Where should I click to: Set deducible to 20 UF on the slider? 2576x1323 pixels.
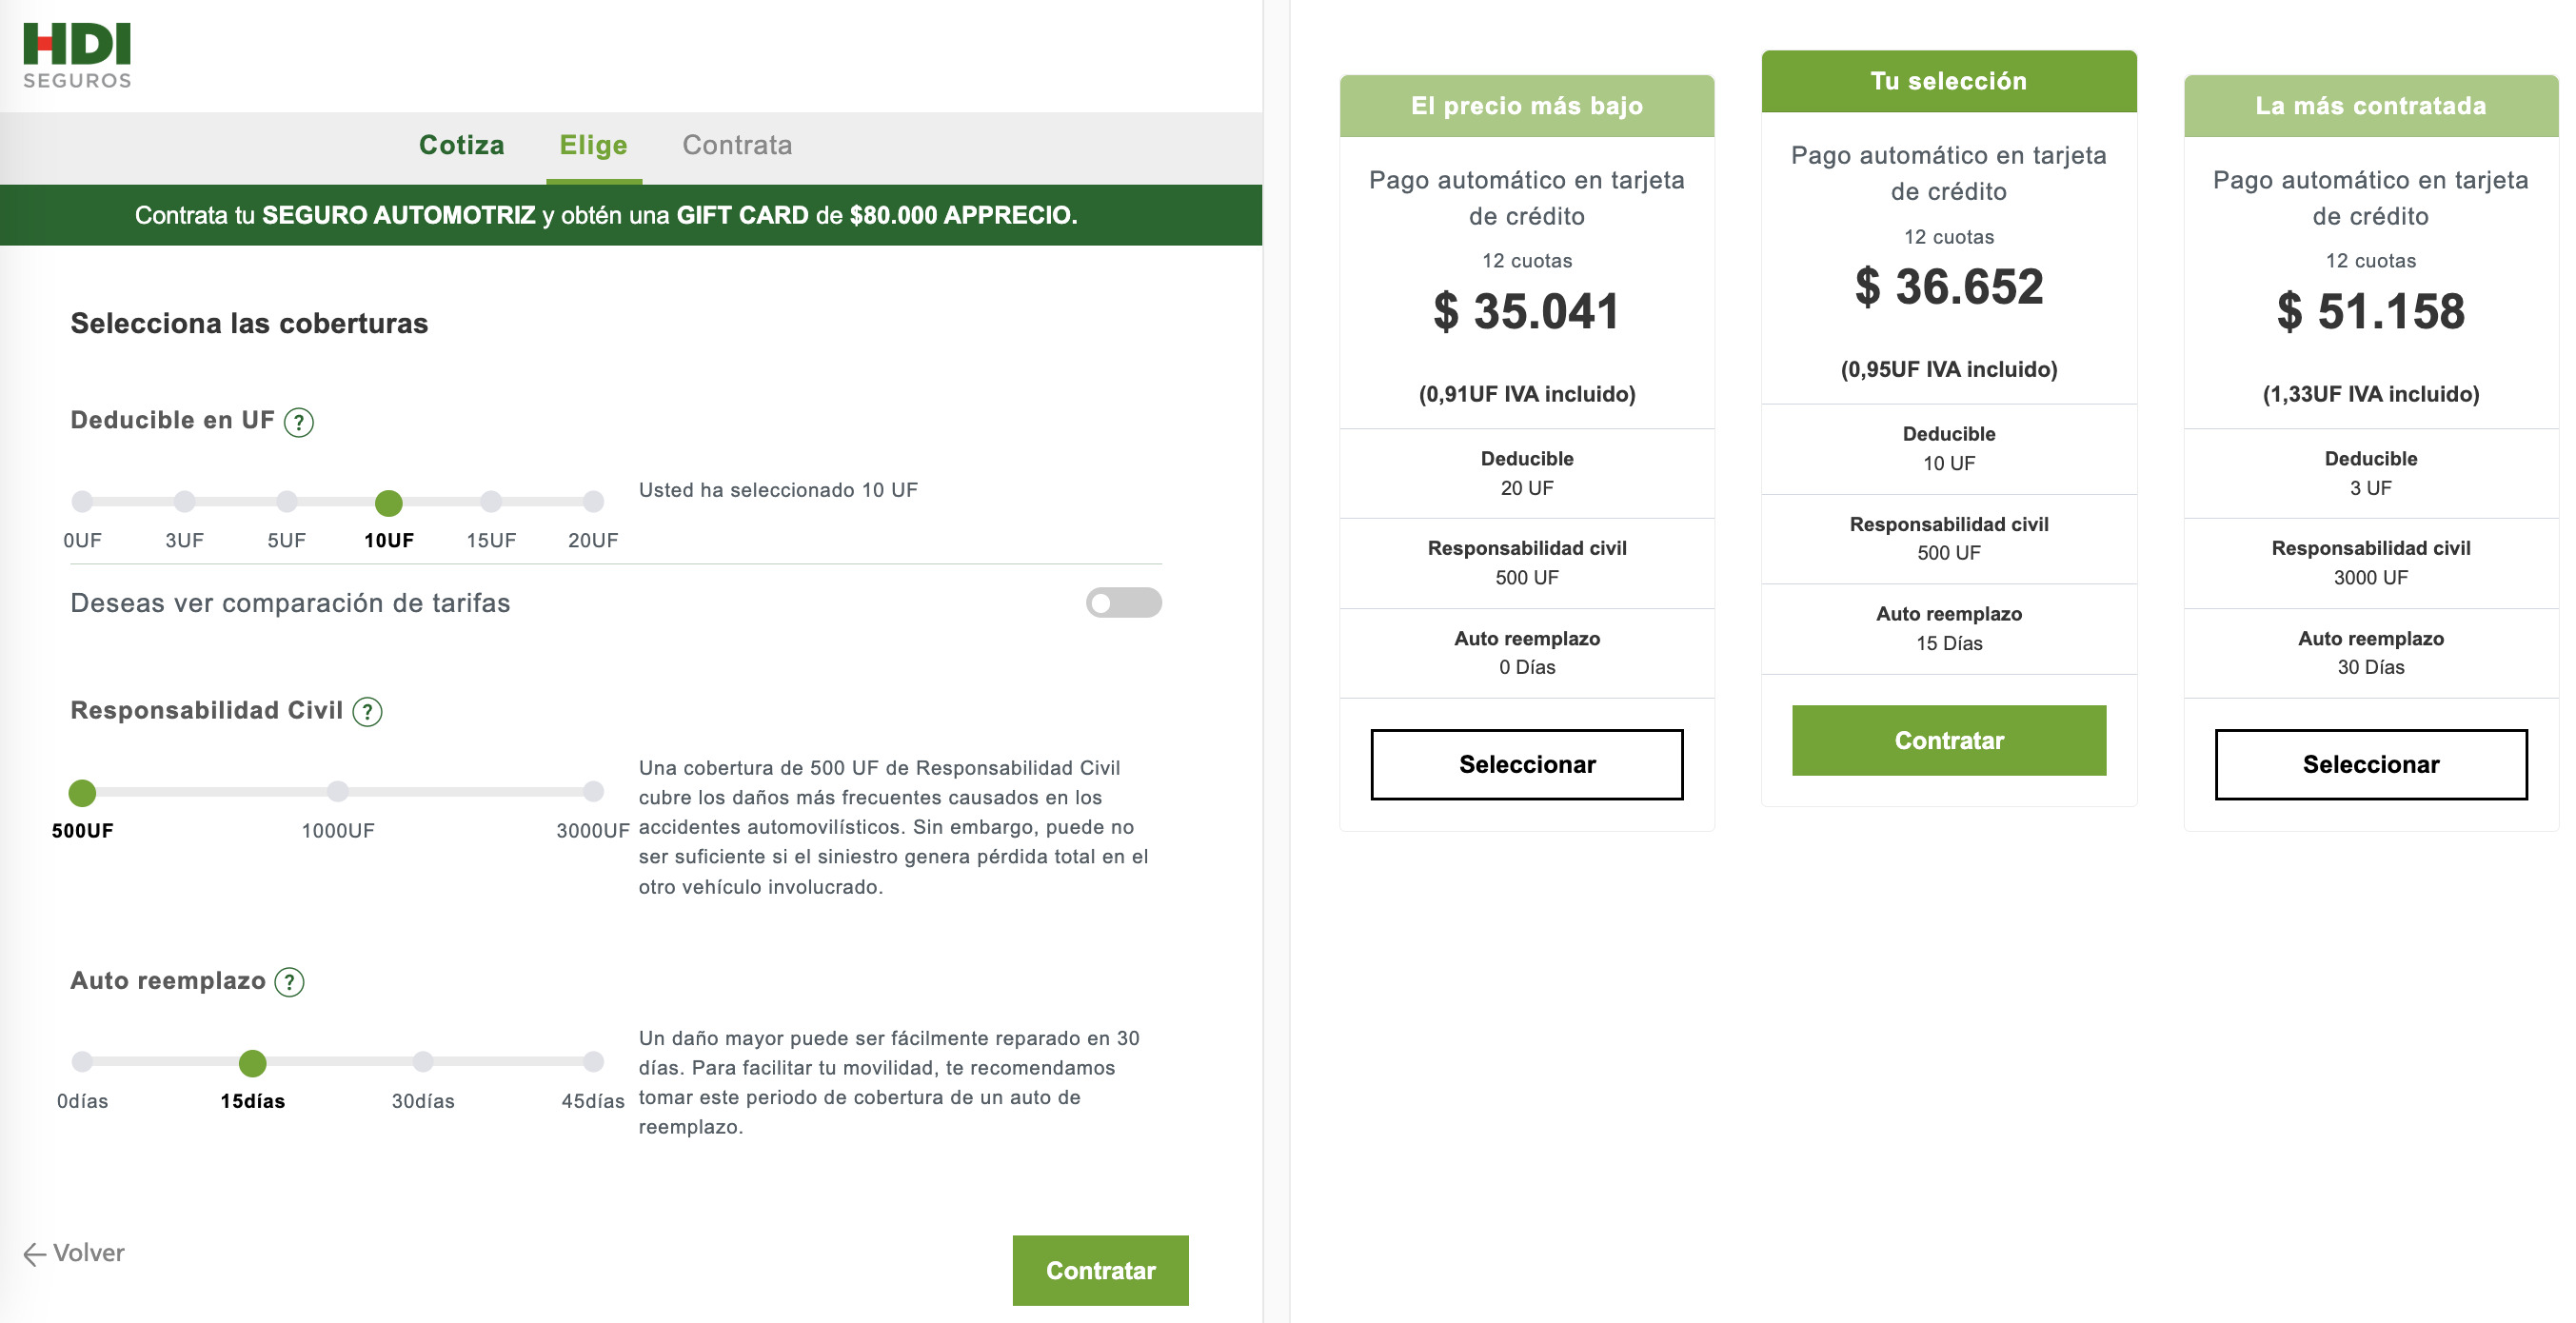(594, 502)
